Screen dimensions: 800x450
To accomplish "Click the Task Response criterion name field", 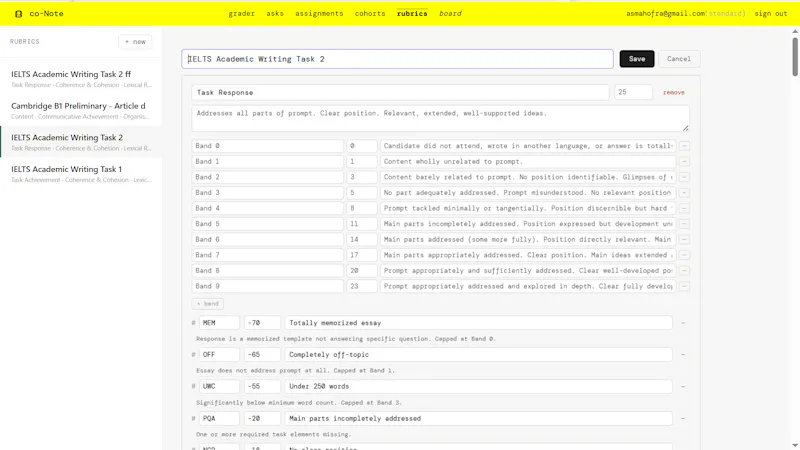I will pos(401,92).
